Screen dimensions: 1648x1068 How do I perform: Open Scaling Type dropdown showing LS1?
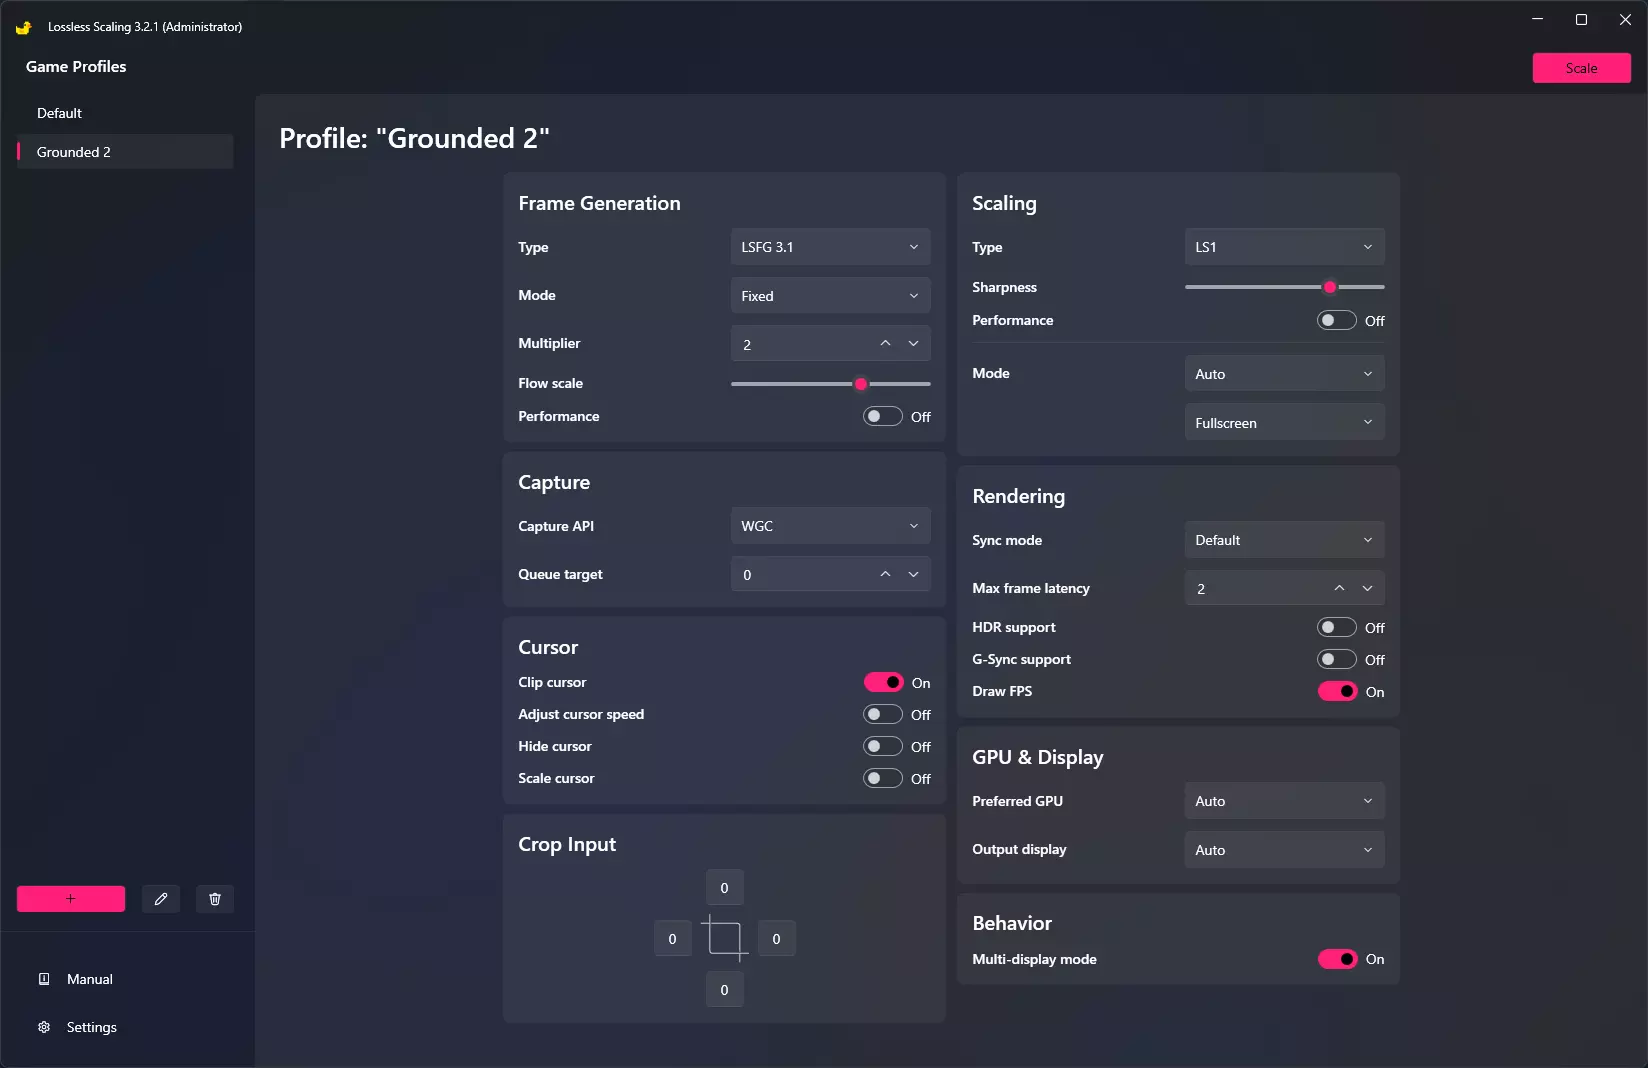pos(1284,247)
